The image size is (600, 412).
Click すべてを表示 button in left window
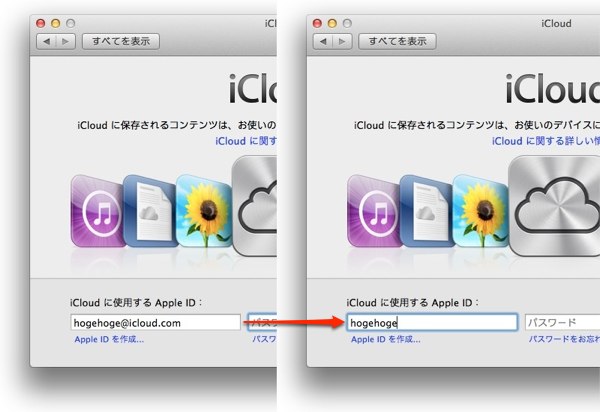[x=121, y=41]
